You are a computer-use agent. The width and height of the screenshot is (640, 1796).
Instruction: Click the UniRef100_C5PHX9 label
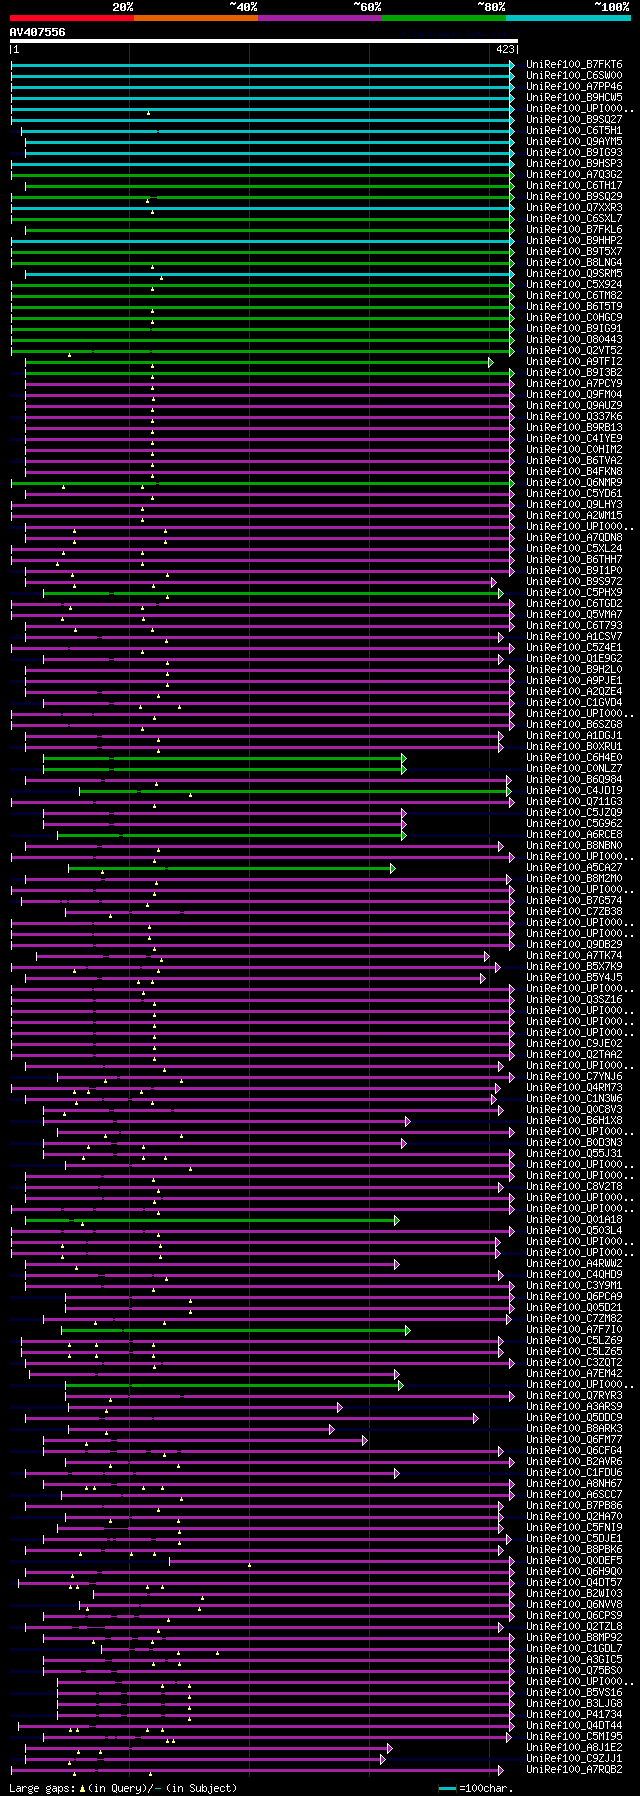tap(574, 592)
